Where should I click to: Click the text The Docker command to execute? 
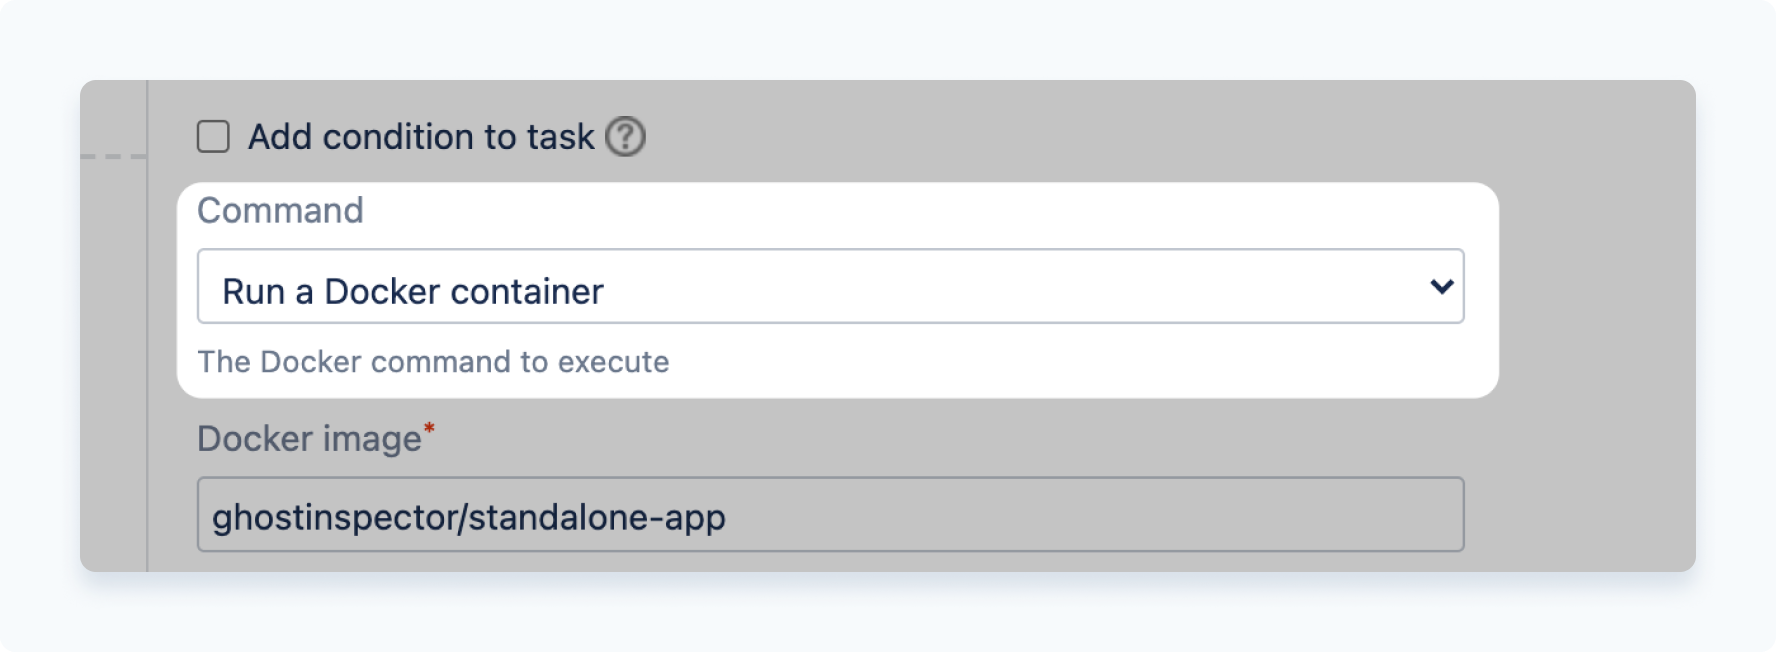click(x=434, y=363)
